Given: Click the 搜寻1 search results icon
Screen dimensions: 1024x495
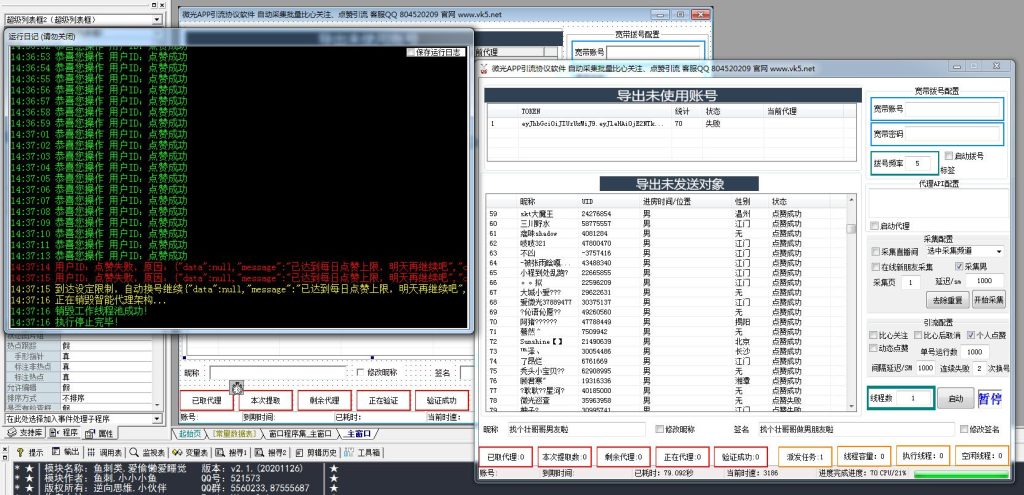Looking at the screenshot, I should point(218,452).
